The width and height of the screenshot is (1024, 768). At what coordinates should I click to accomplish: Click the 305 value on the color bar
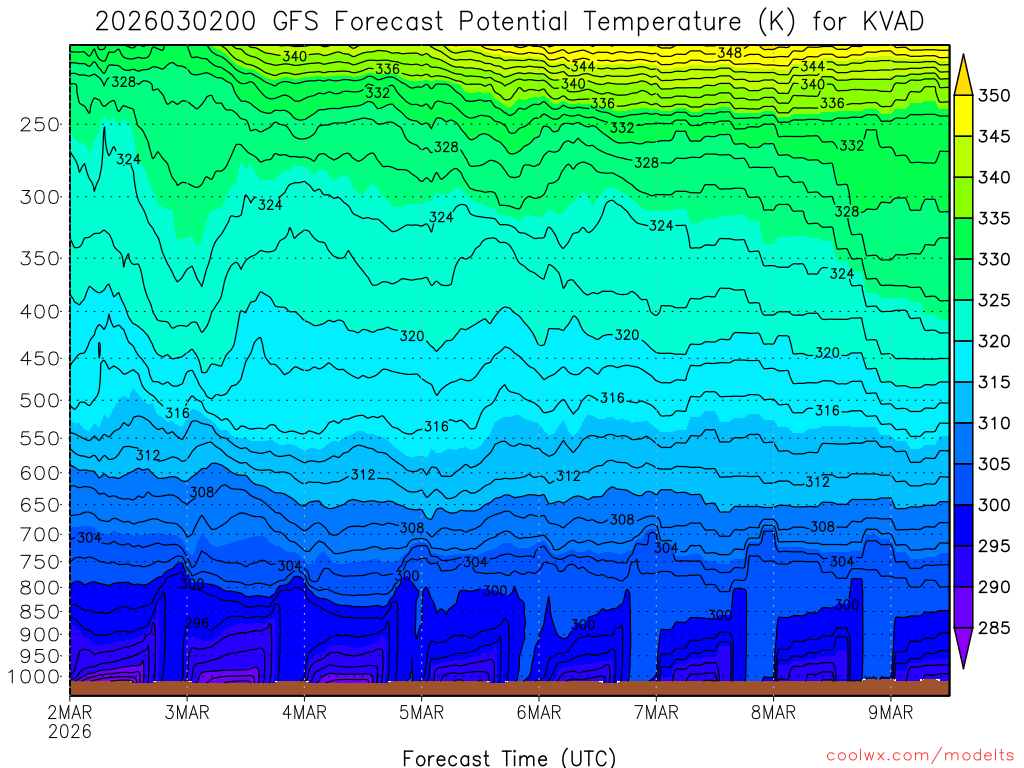(x=994, y=464)
